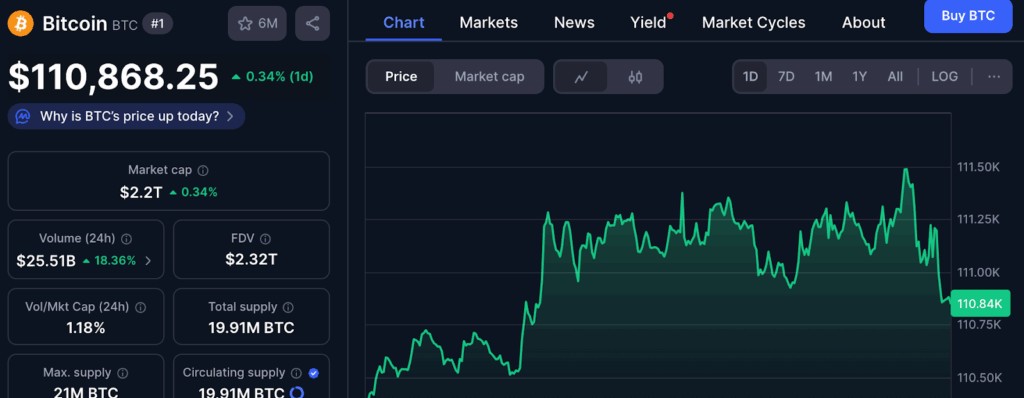Click the Buy BTC button
The height and width of the screenshot is (398, 1024).
tap(968, 16)
